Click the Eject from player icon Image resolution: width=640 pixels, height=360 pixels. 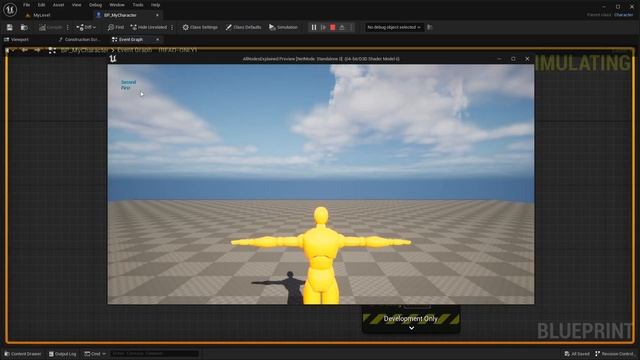click(342, 27)
